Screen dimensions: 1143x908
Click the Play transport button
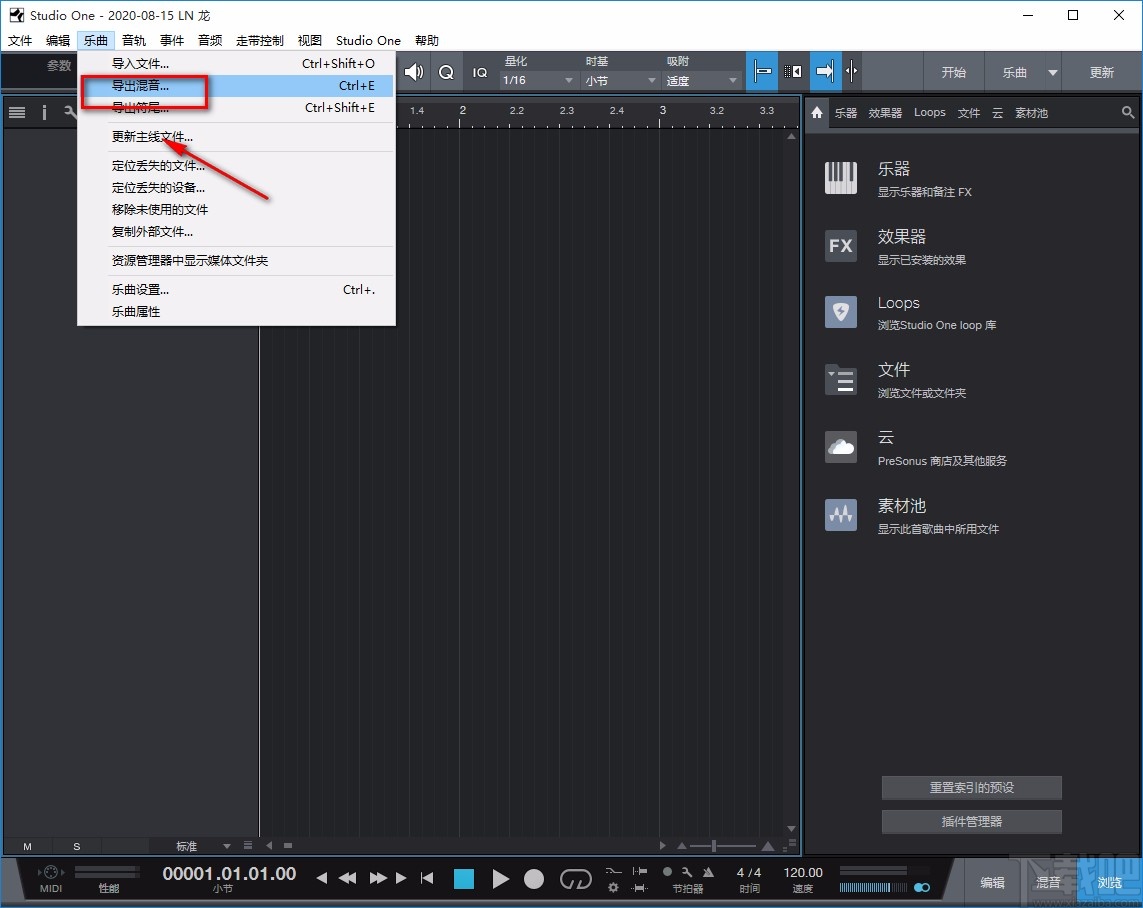click(500, 879)
